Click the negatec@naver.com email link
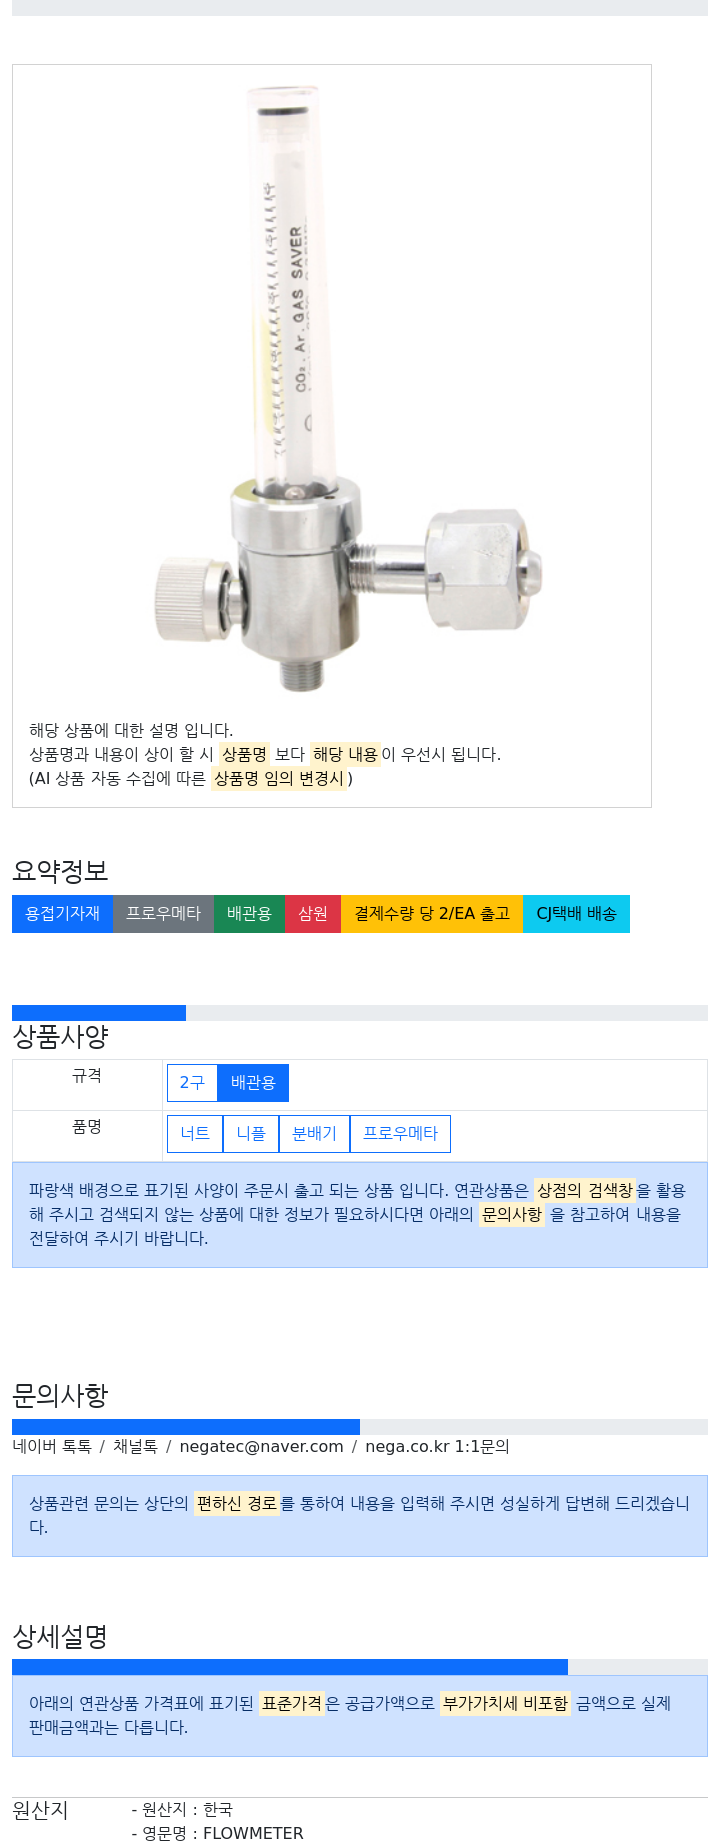Screen dimensions: 720x1846 point(261,1447)
